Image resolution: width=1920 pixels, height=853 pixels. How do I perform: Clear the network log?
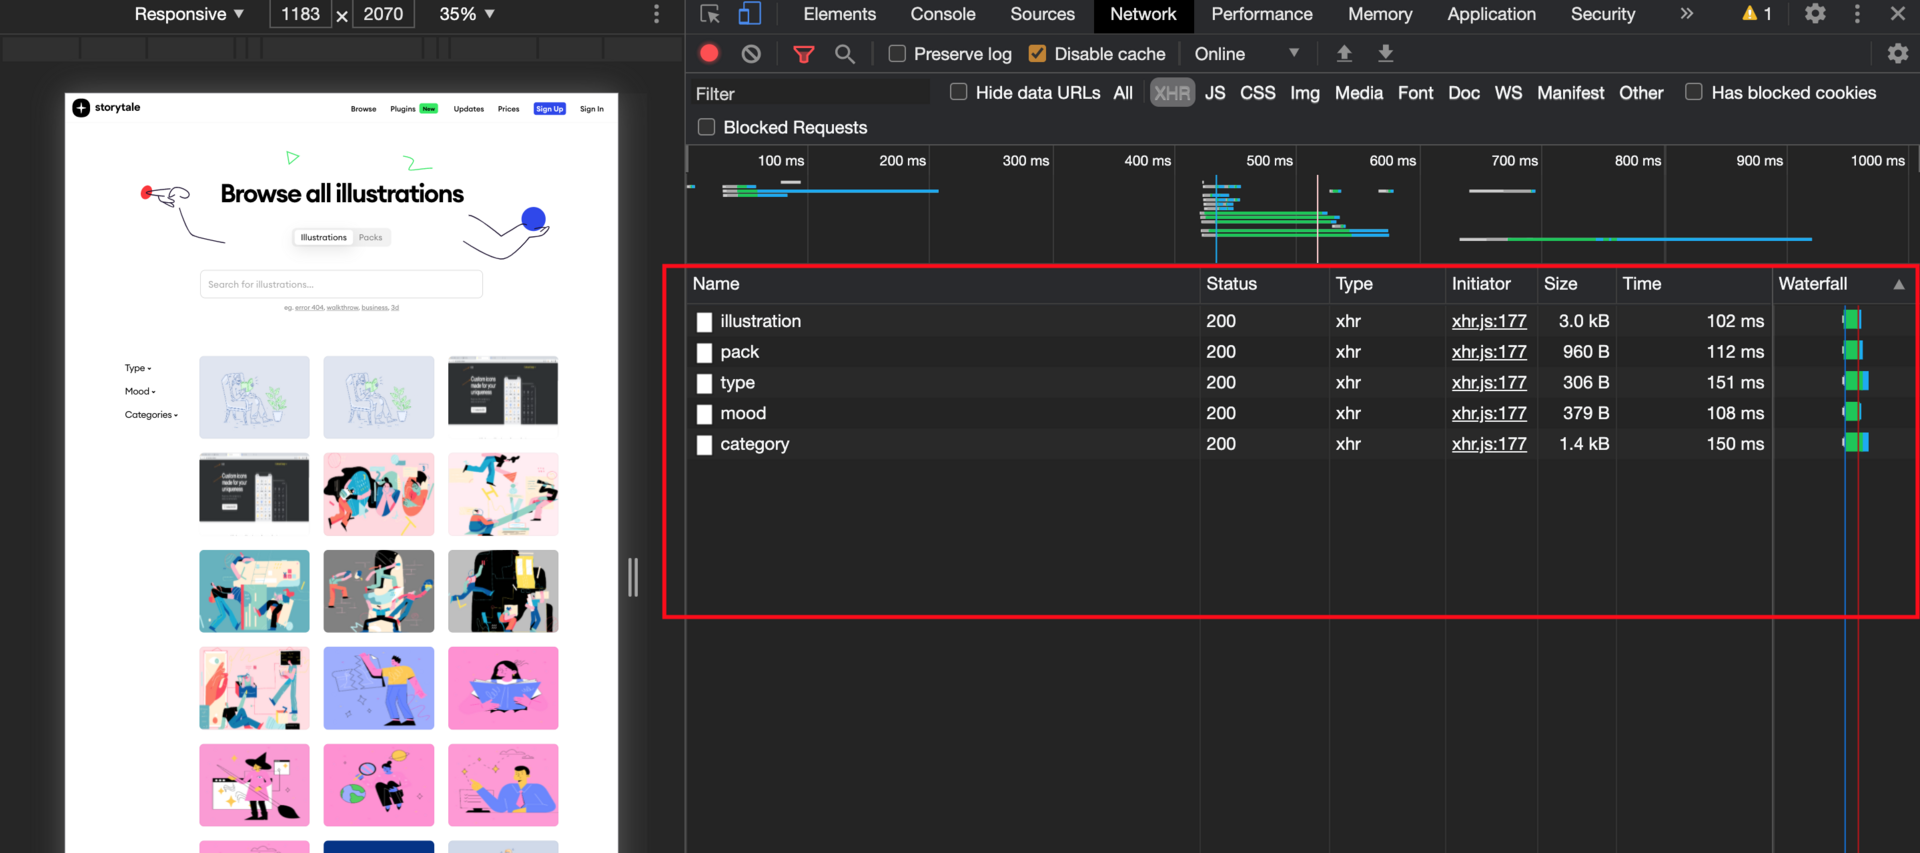click(x=751, y=54)
